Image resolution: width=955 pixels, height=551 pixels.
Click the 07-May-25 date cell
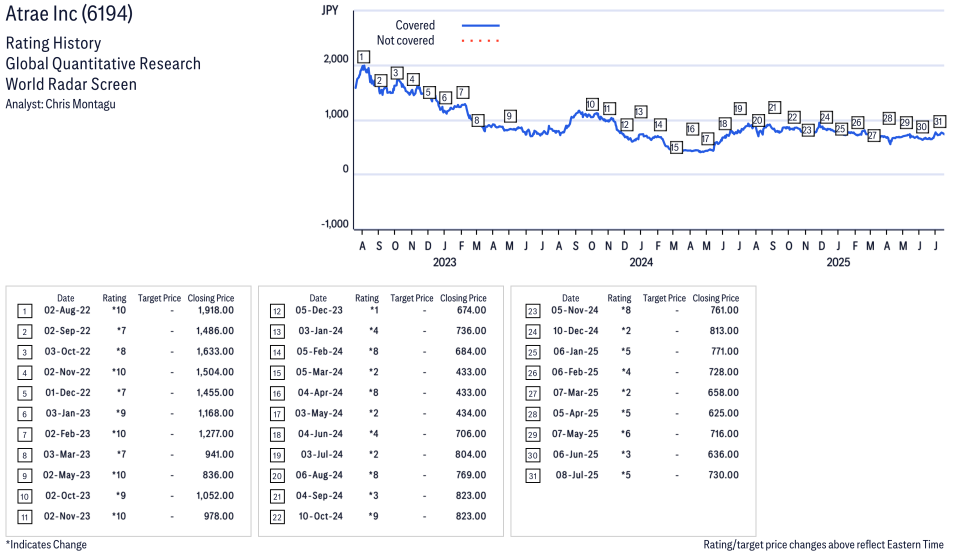click(x=575, y=434)
